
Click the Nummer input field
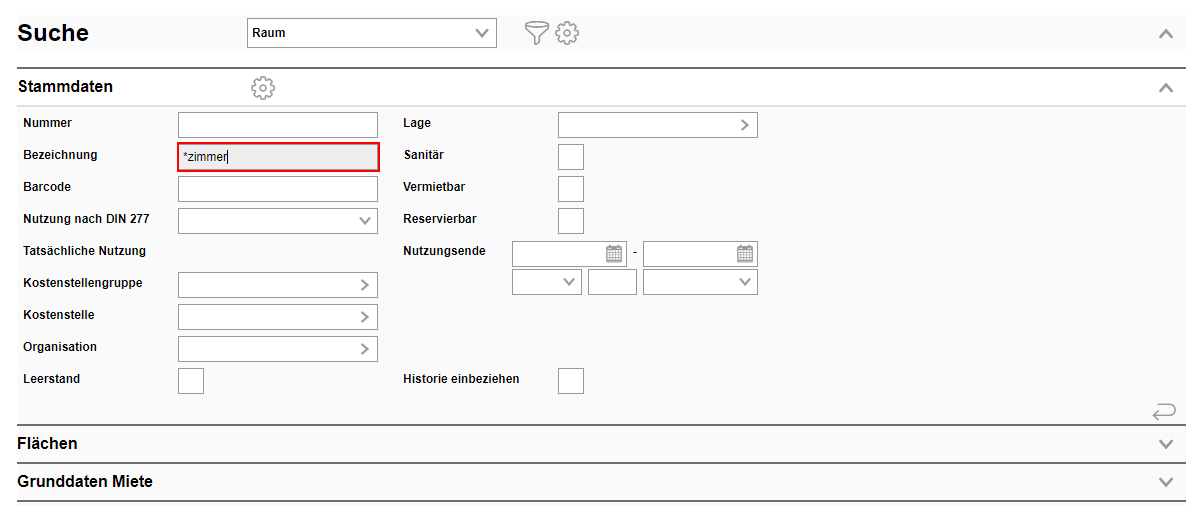278,125
